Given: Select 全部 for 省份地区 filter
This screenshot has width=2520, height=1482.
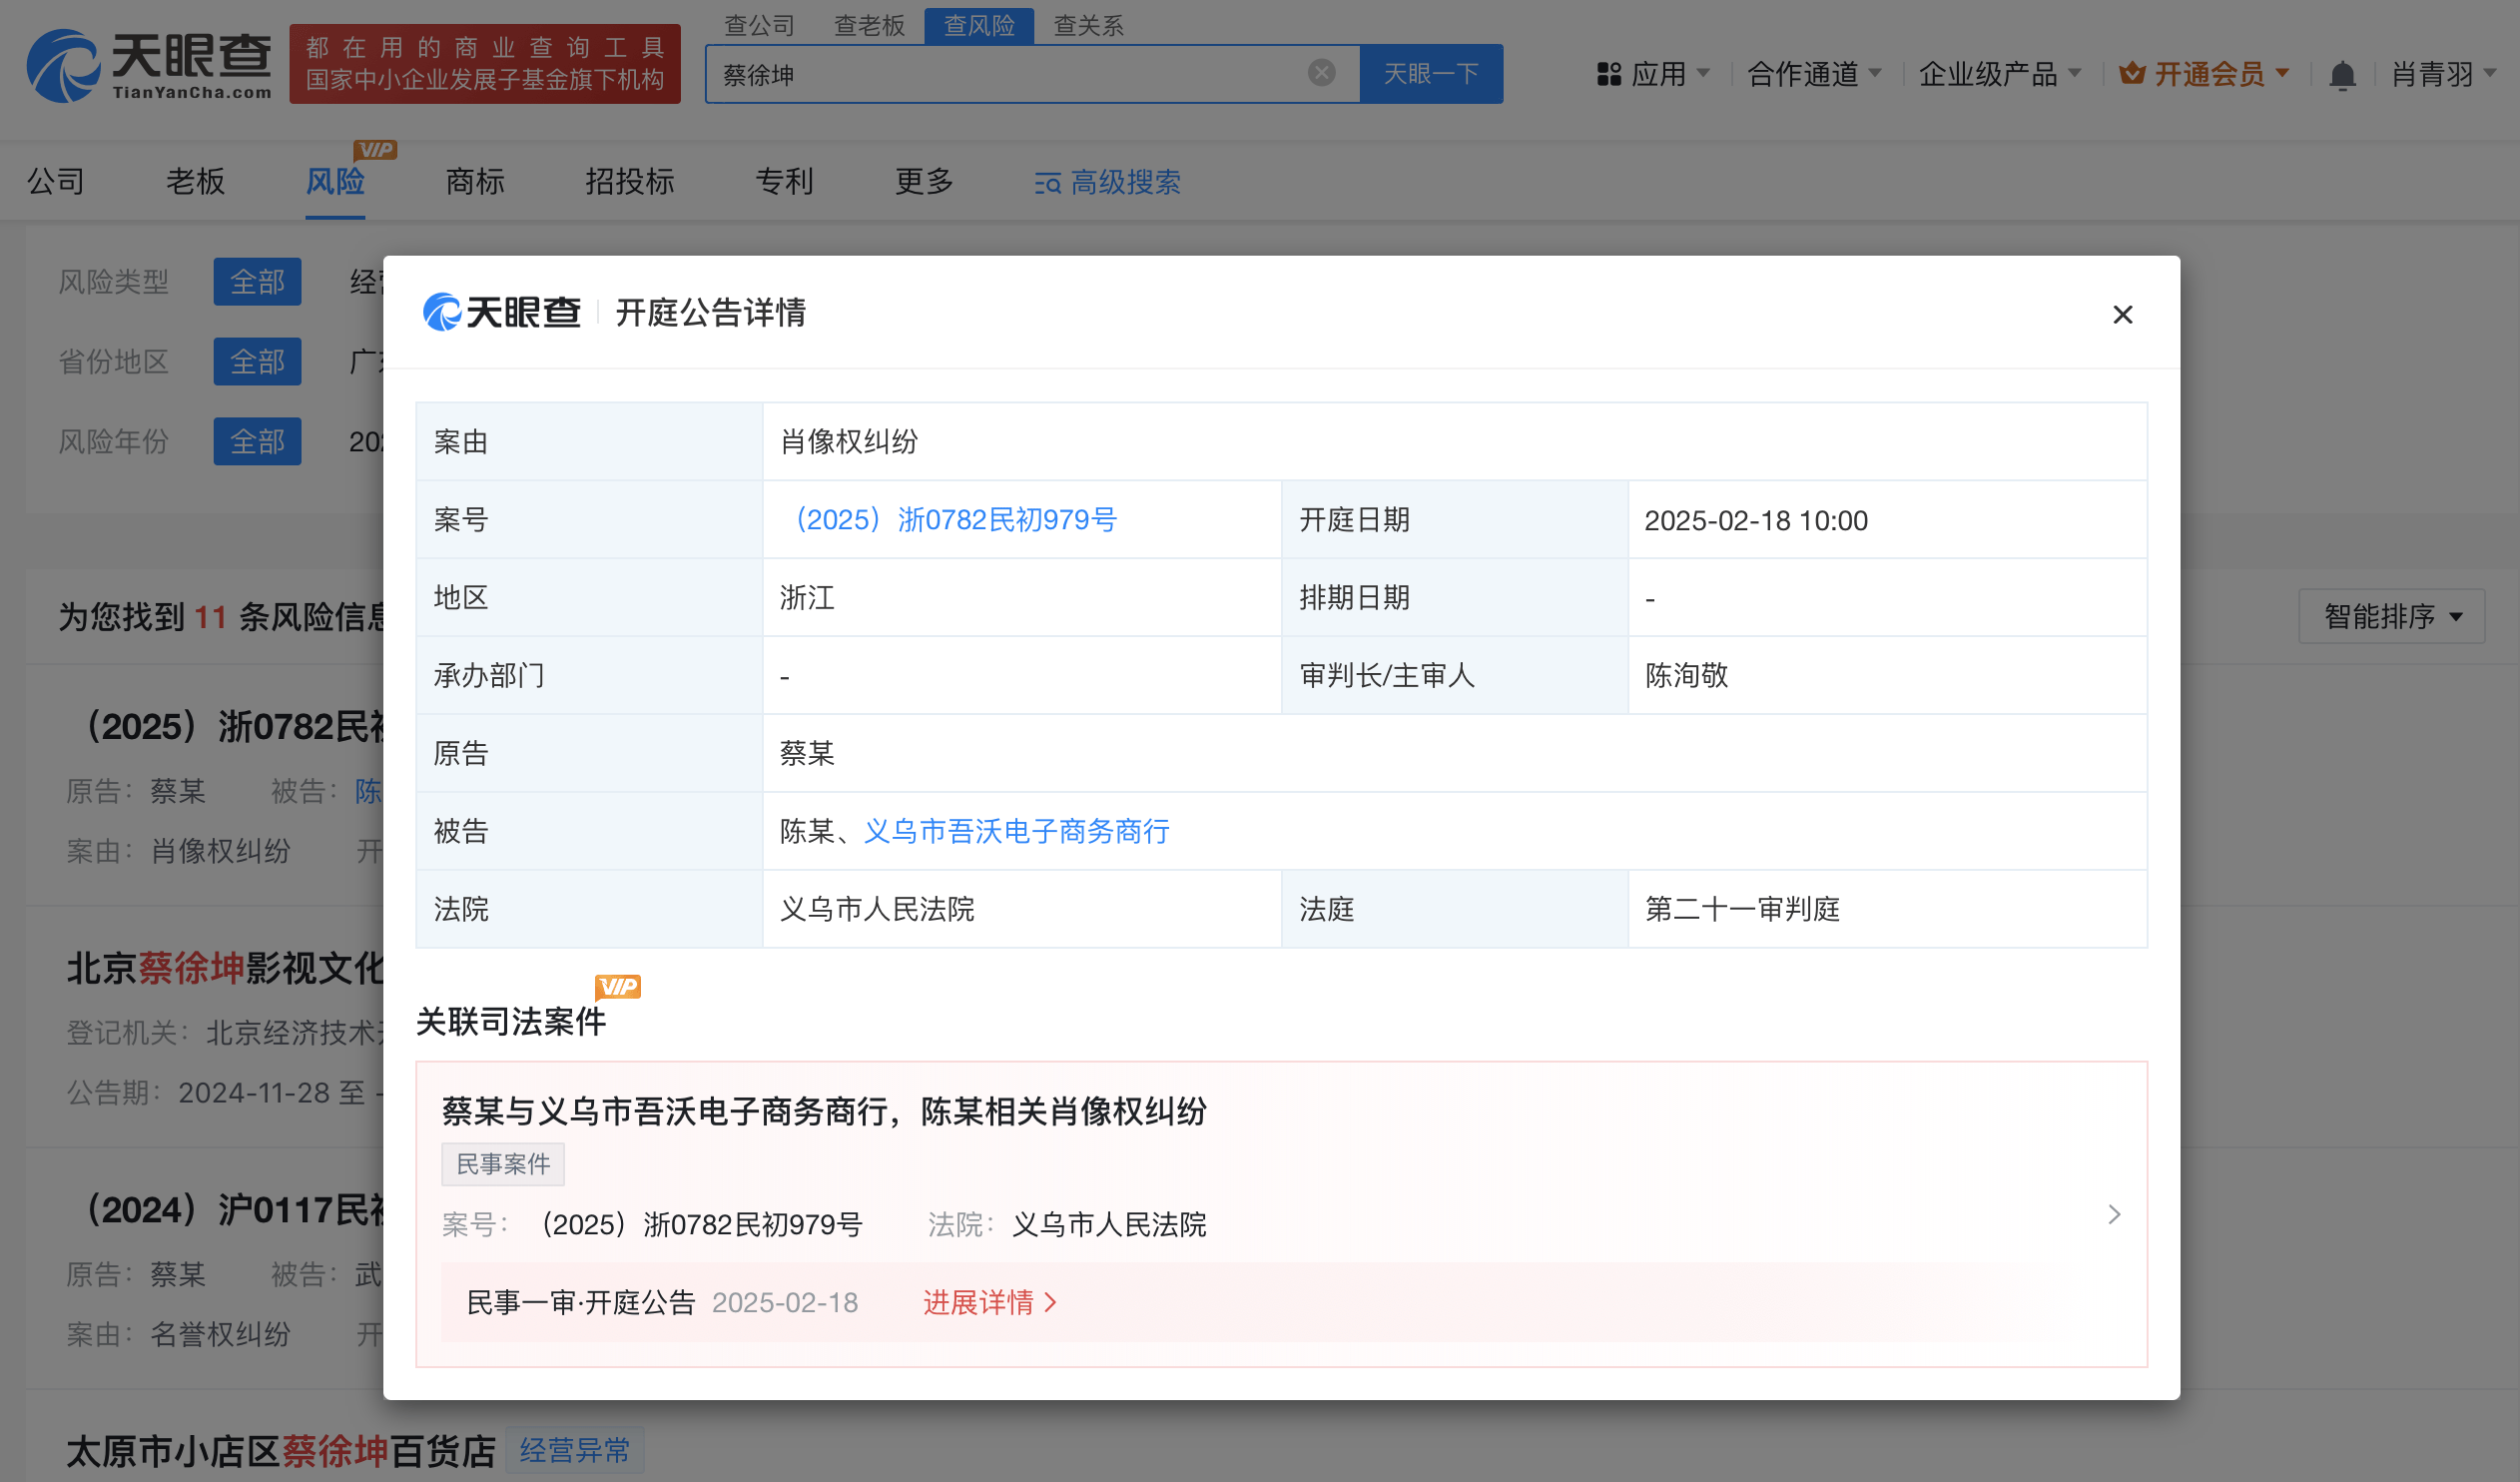Looking at the screenshot, I should [x=257, y=361].
